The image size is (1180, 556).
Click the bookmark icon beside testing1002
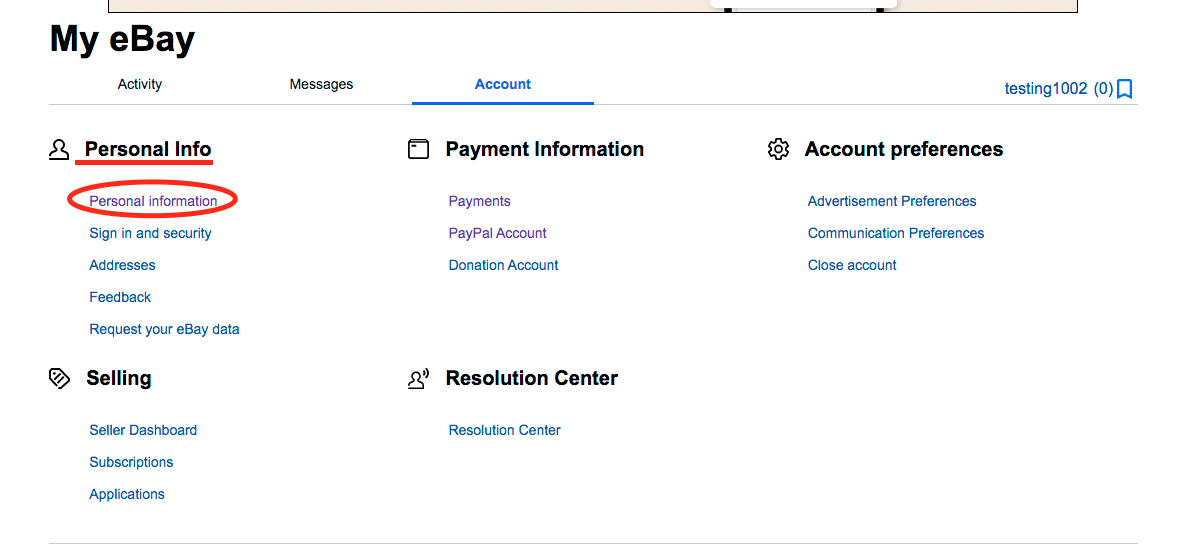[1124, 89]
